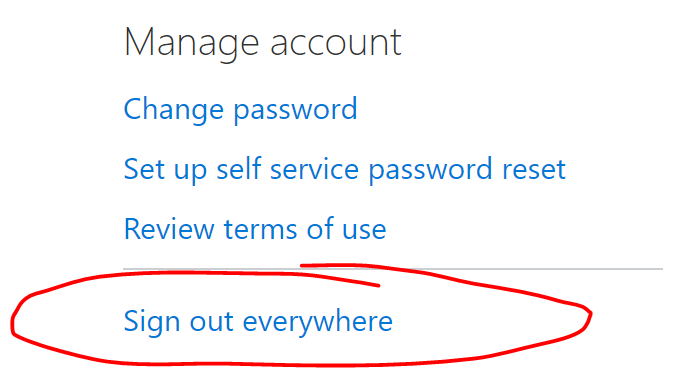
Task: Select Sign out everywhere
Action: click(x=258, y=322)
